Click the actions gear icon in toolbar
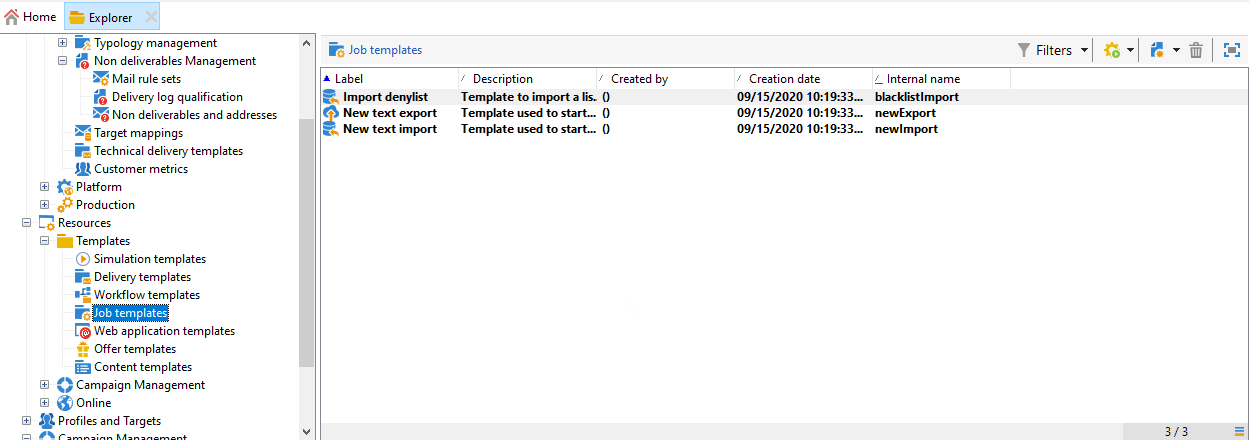1249x440 pixels. pos(1112,50)
